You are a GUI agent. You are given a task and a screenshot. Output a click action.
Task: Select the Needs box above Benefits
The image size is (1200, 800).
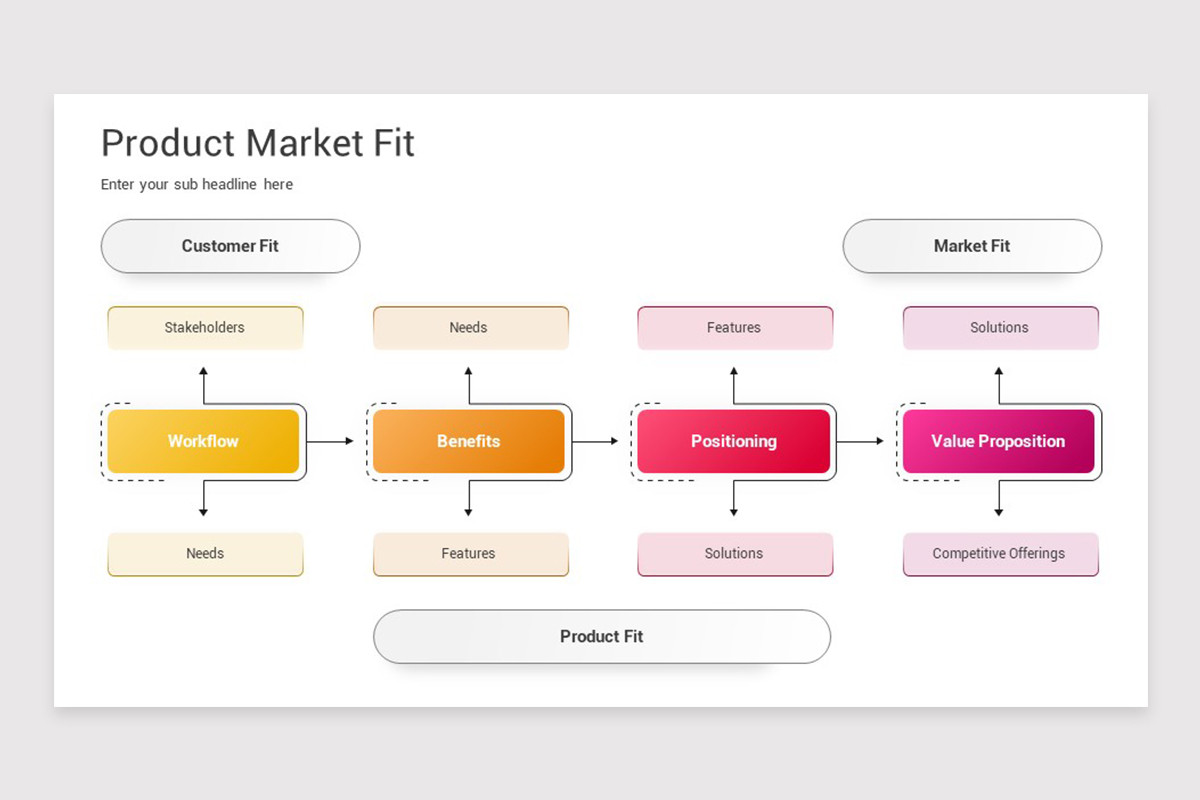470,328
